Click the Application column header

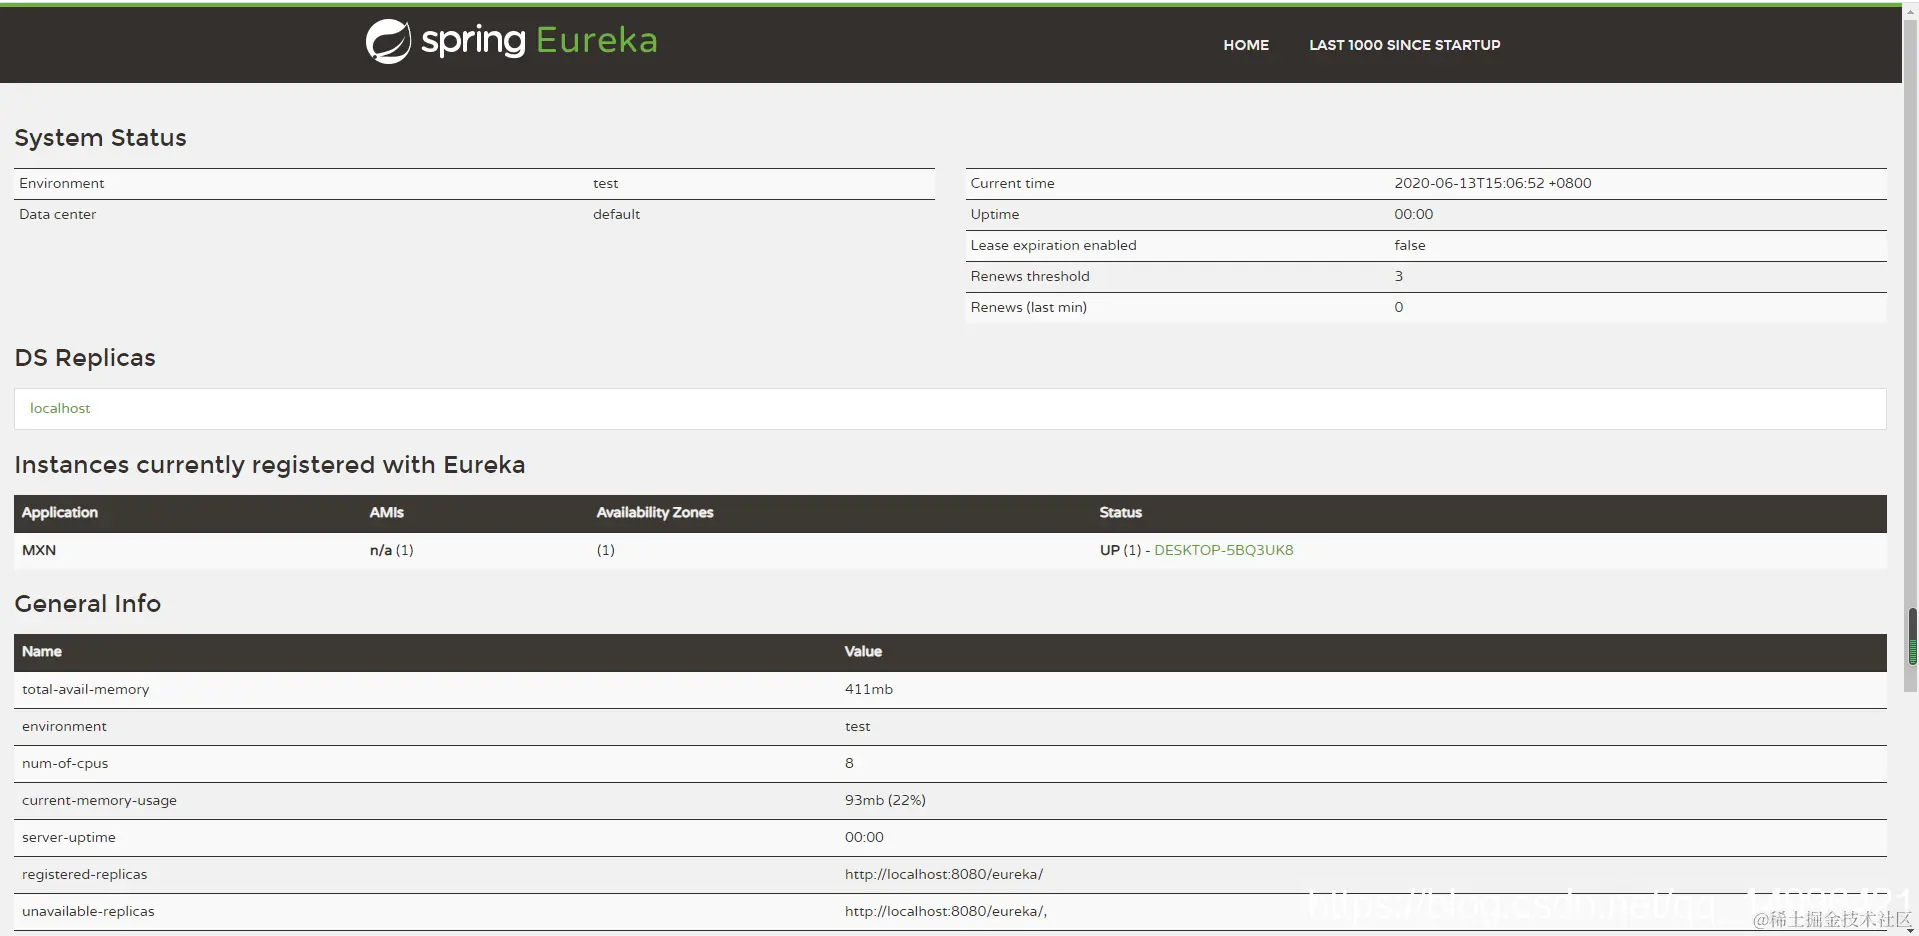[60, 512]
